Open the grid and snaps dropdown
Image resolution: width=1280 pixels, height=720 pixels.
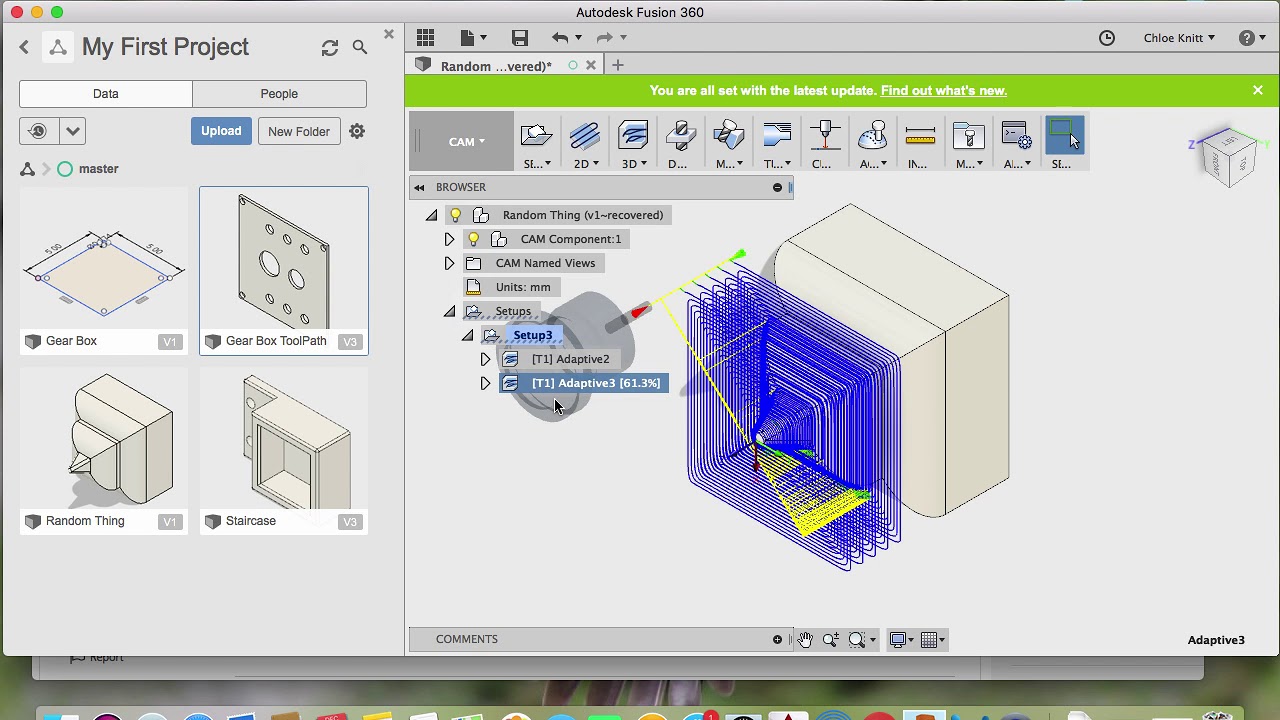[933, 640]
